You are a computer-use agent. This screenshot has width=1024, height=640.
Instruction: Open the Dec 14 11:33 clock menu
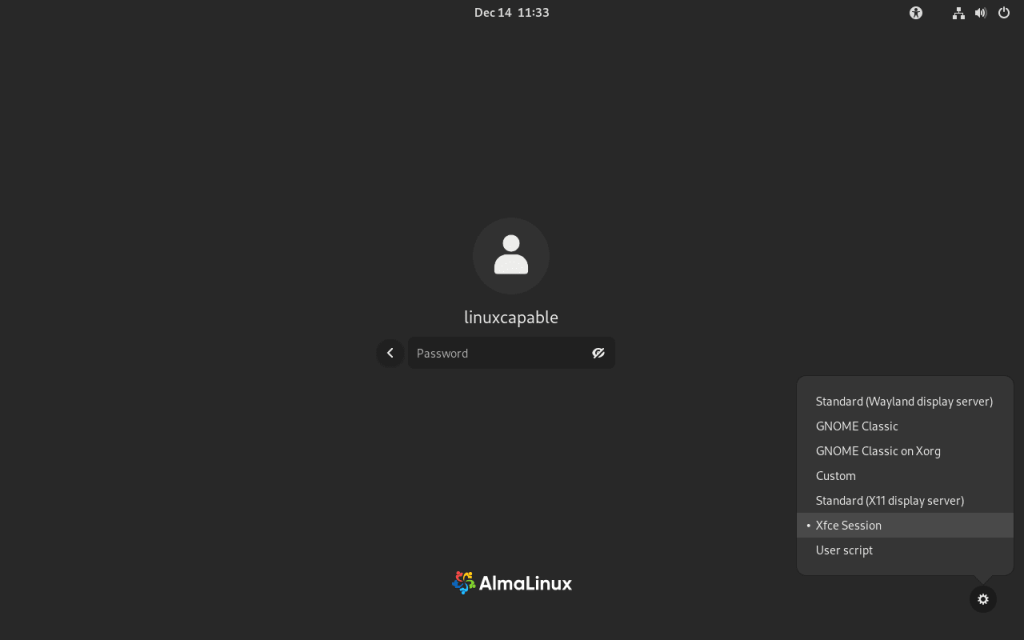(x=511, y=12)
